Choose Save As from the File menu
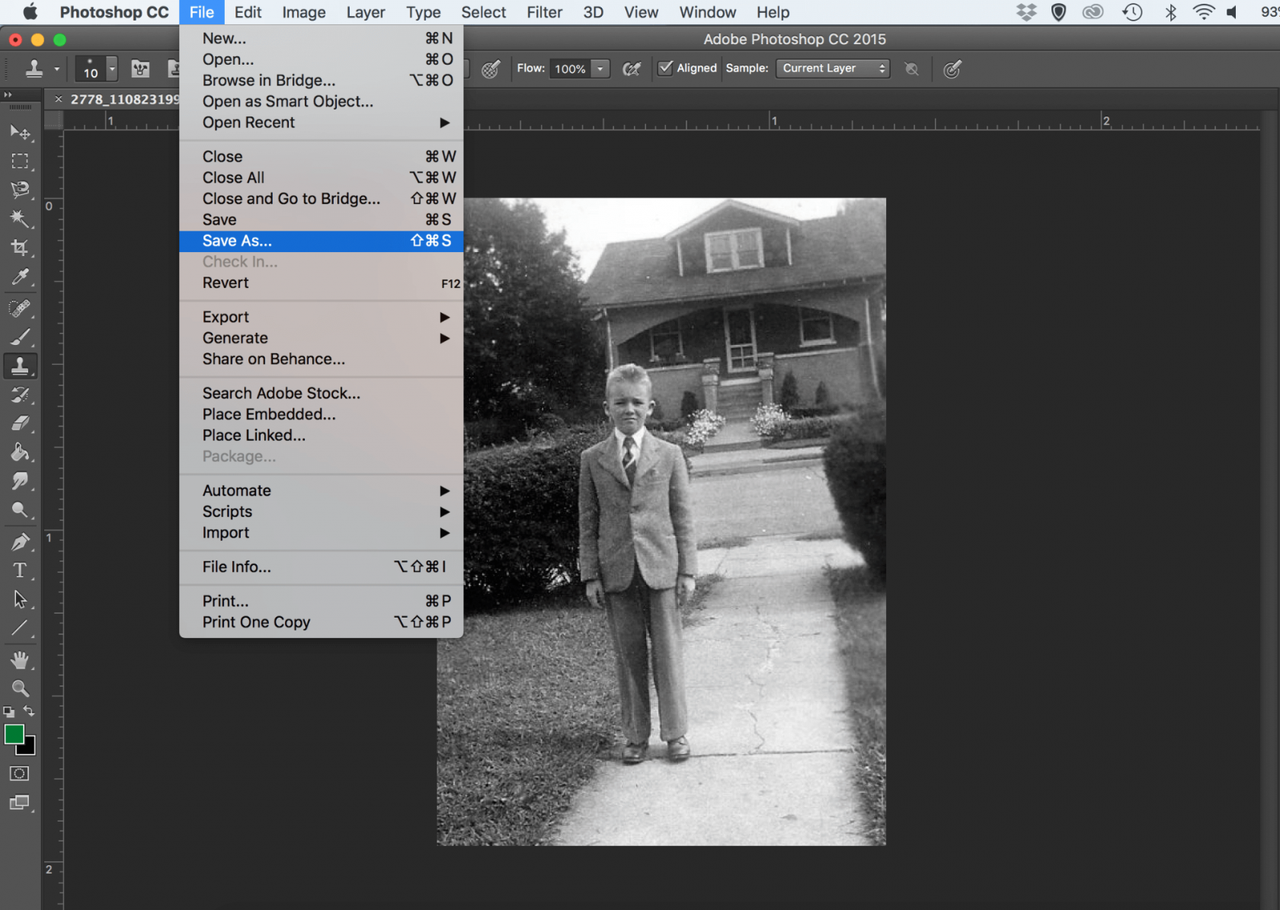The image size is (1280, 910). click(x=236, y=240)
